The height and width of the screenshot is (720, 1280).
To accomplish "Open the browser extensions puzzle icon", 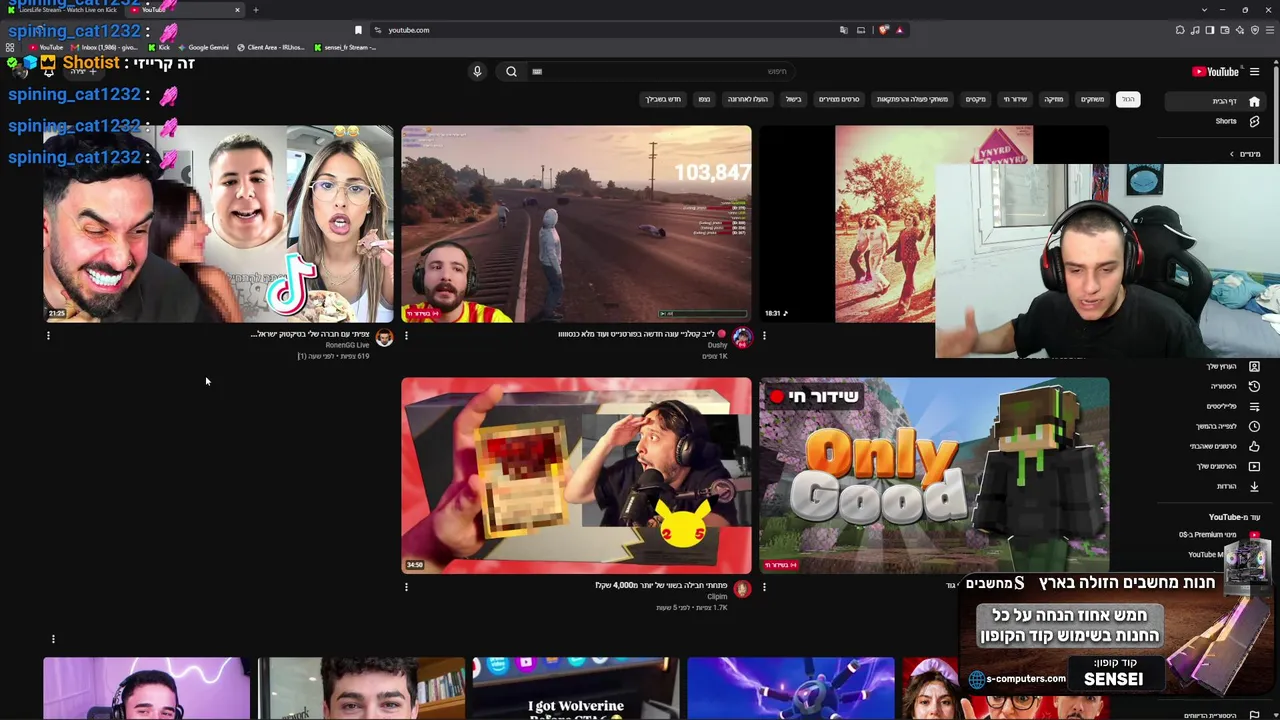I will [1180, 30].
